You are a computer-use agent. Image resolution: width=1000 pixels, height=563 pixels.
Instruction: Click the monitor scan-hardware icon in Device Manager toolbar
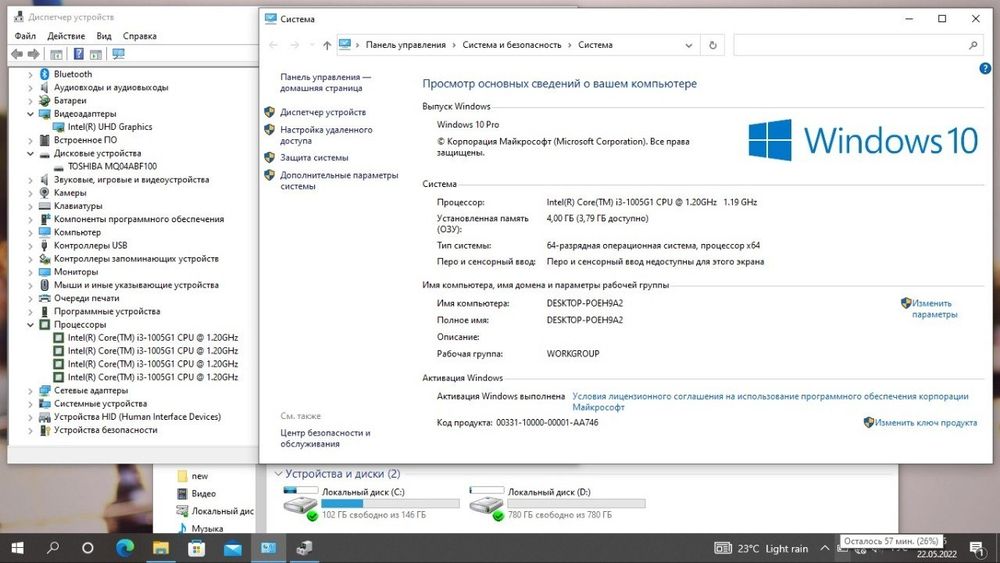[x=119, y=54]
